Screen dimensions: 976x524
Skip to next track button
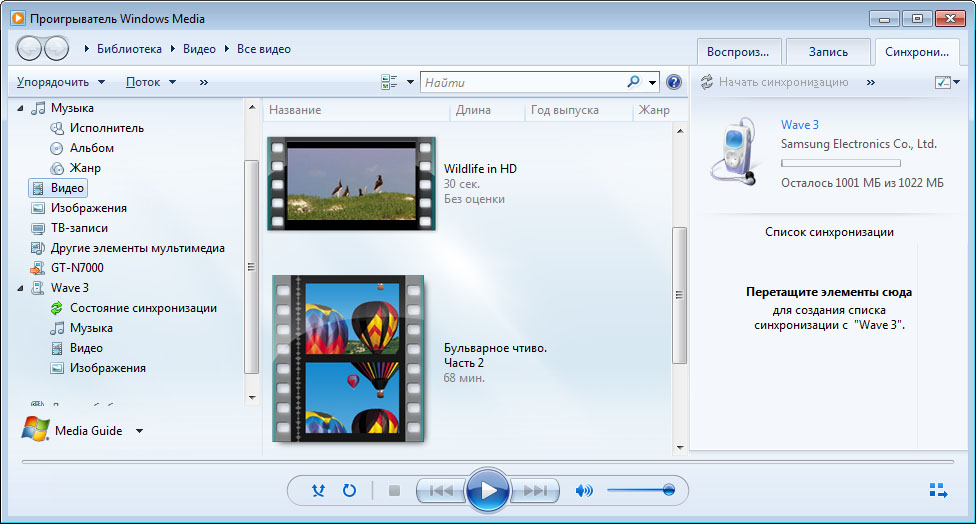point(535,491)
